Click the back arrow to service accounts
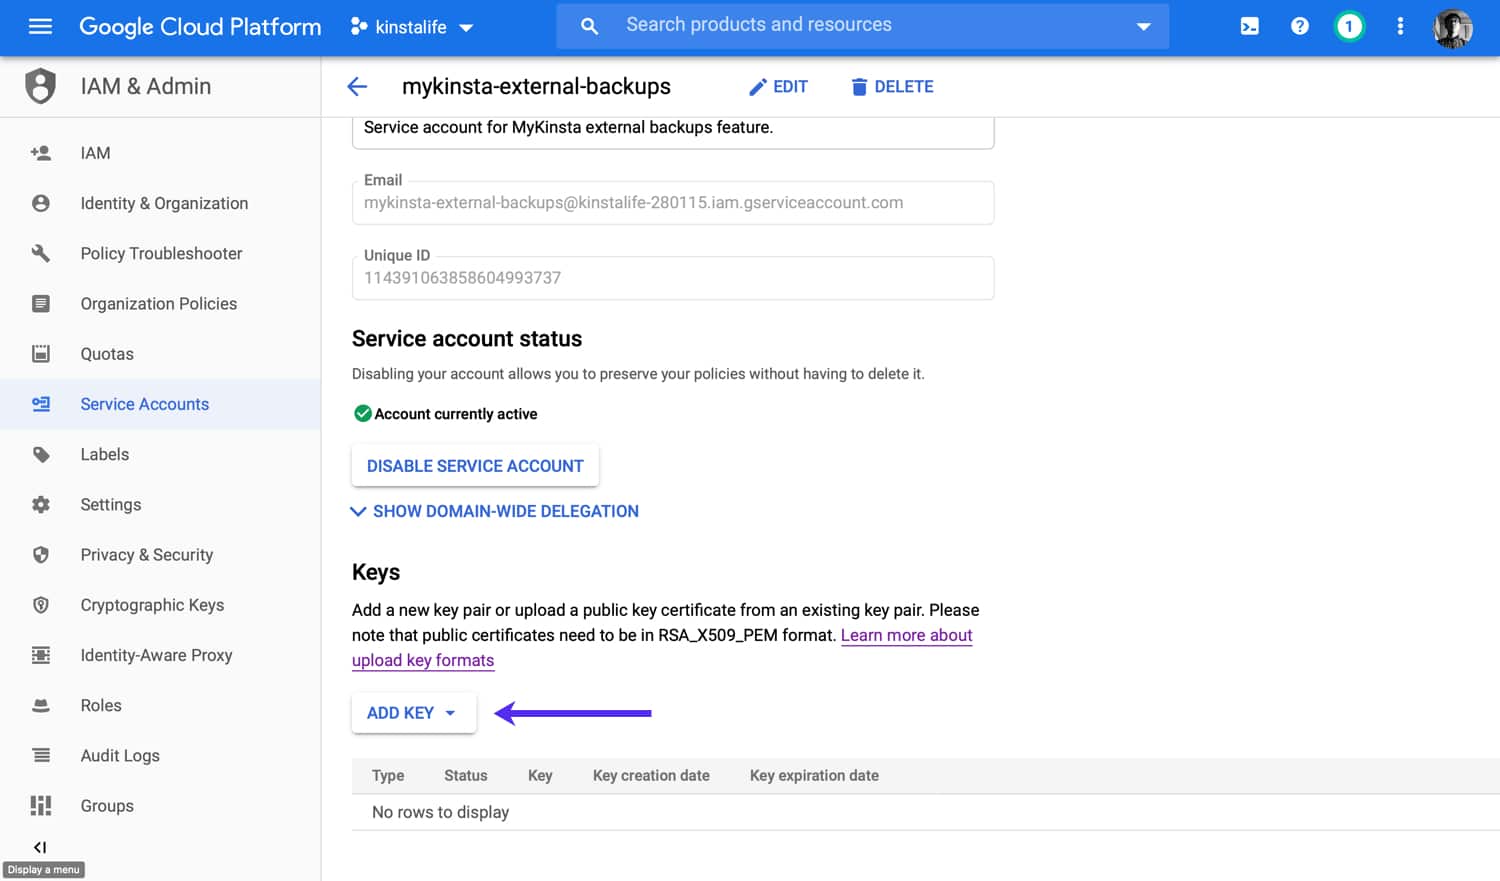 click(357, 86)
